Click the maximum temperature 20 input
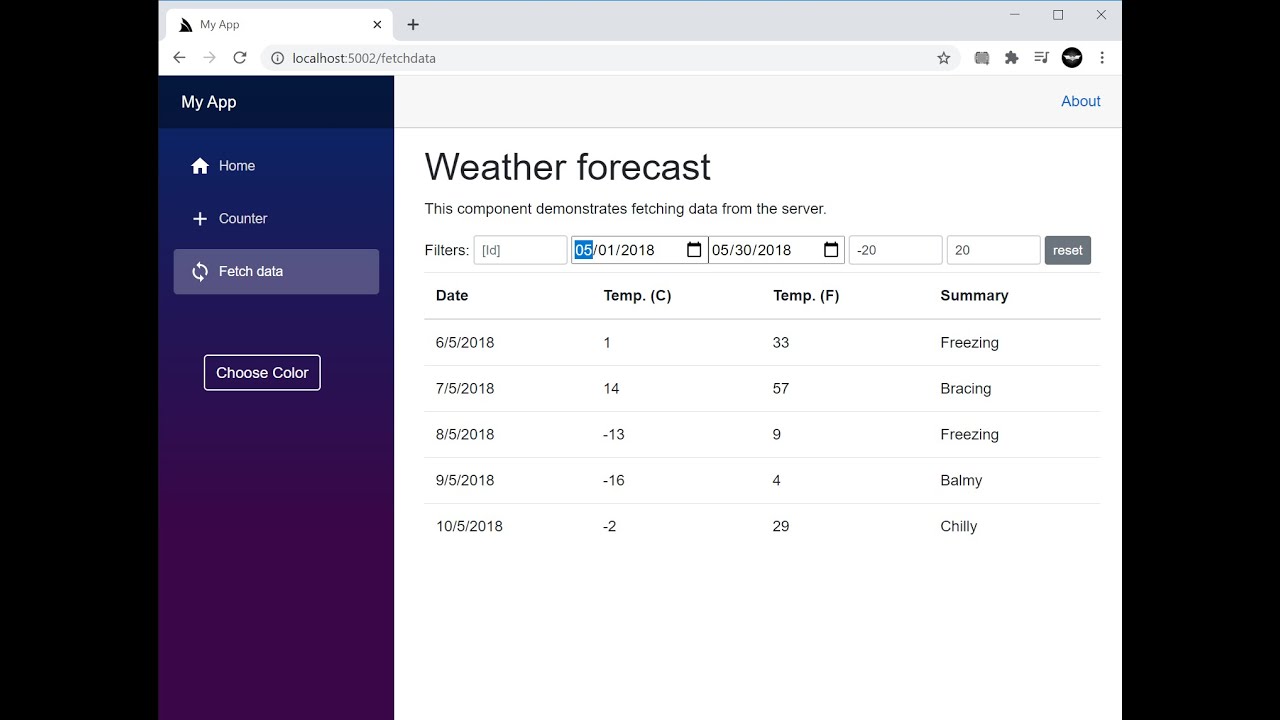The width and height of the screenshot is (1280, 720). pos(993,250)
